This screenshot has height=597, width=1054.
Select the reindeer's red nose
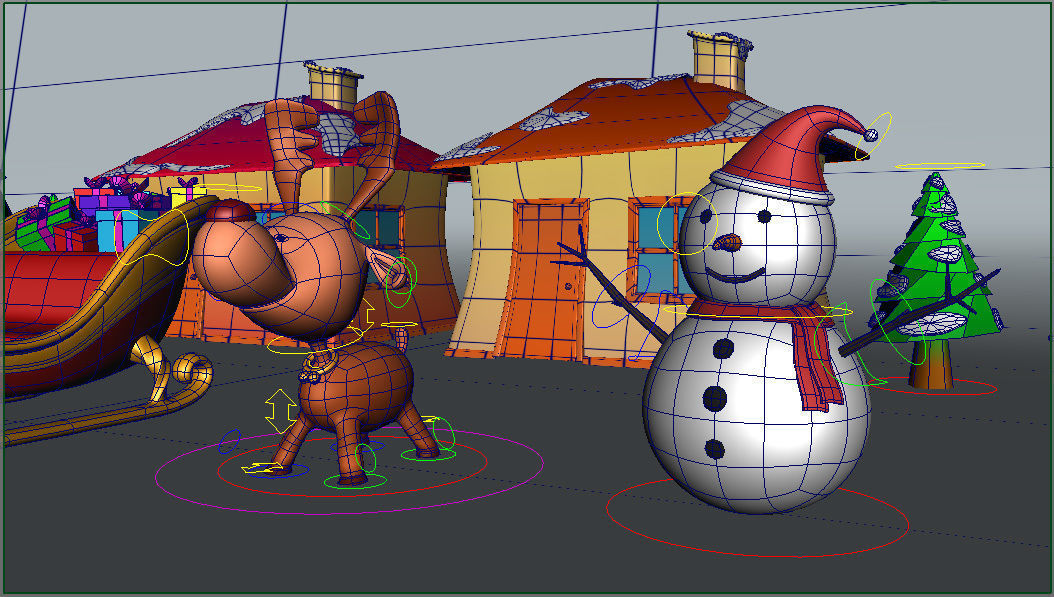point(231,210)
